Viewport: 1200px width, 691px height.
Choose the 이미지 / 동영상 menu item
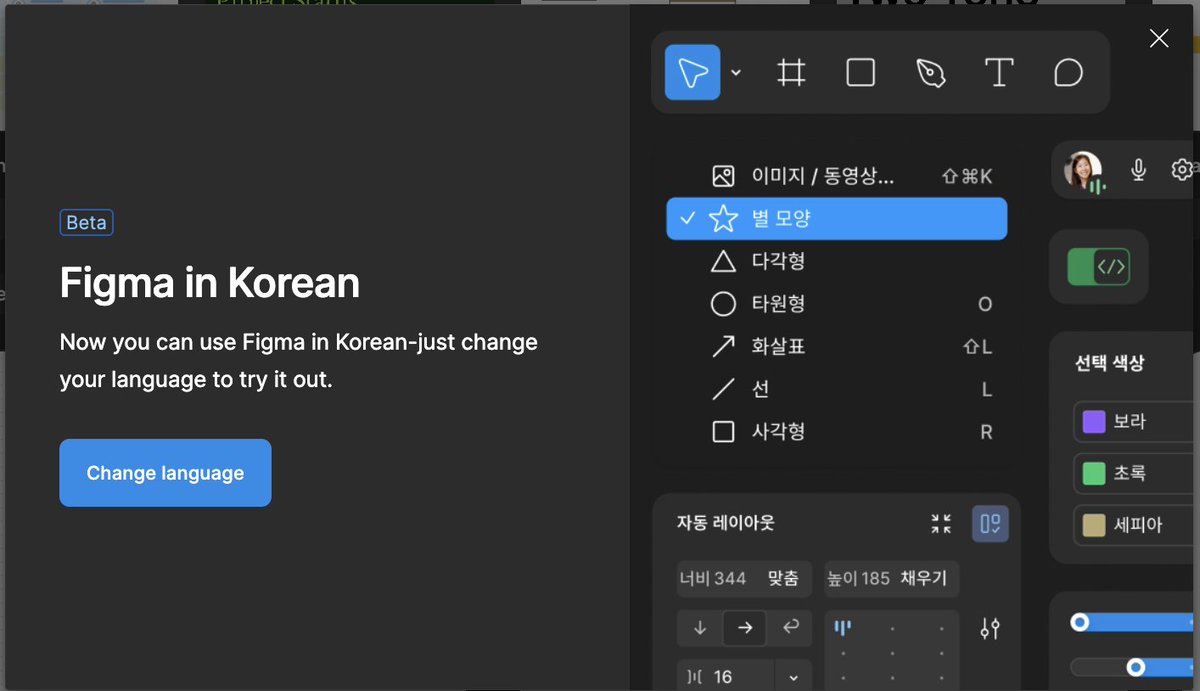coord(837,176)
